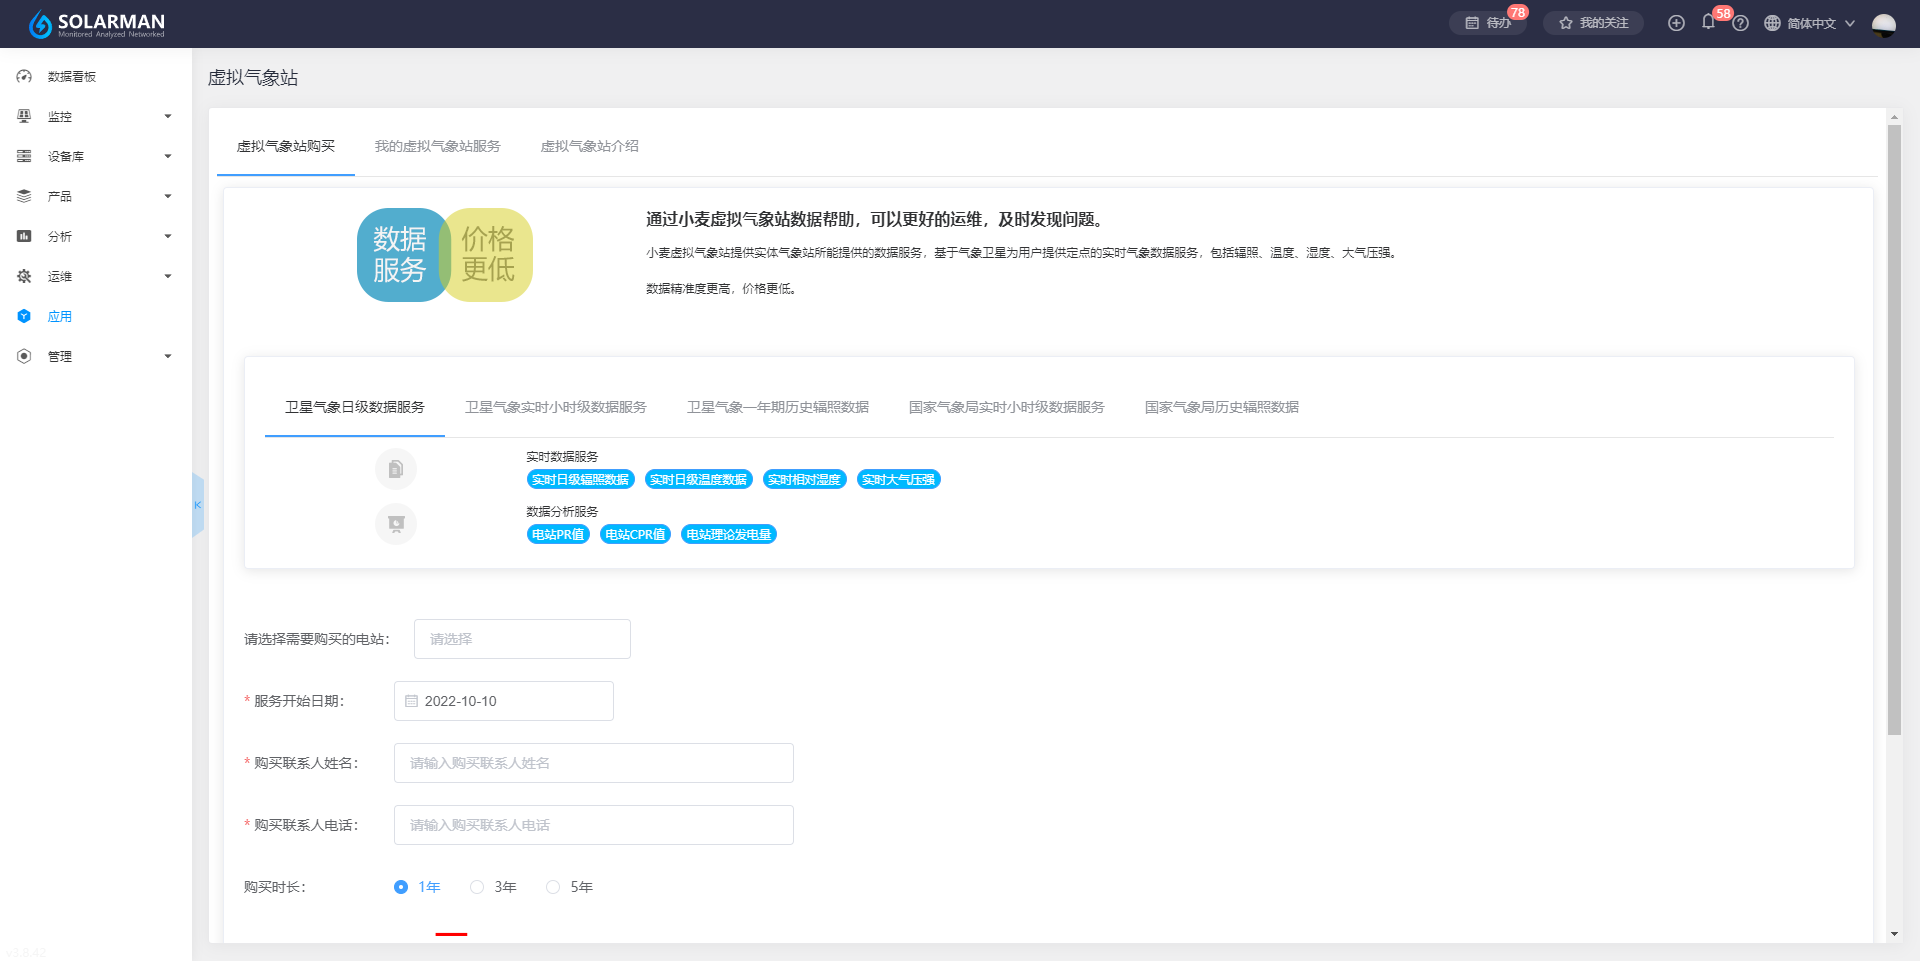Switch to 我的虚拟气象站服务 tab
Viewport: 1920px width, 961px height.
click(x=437, y=146)
